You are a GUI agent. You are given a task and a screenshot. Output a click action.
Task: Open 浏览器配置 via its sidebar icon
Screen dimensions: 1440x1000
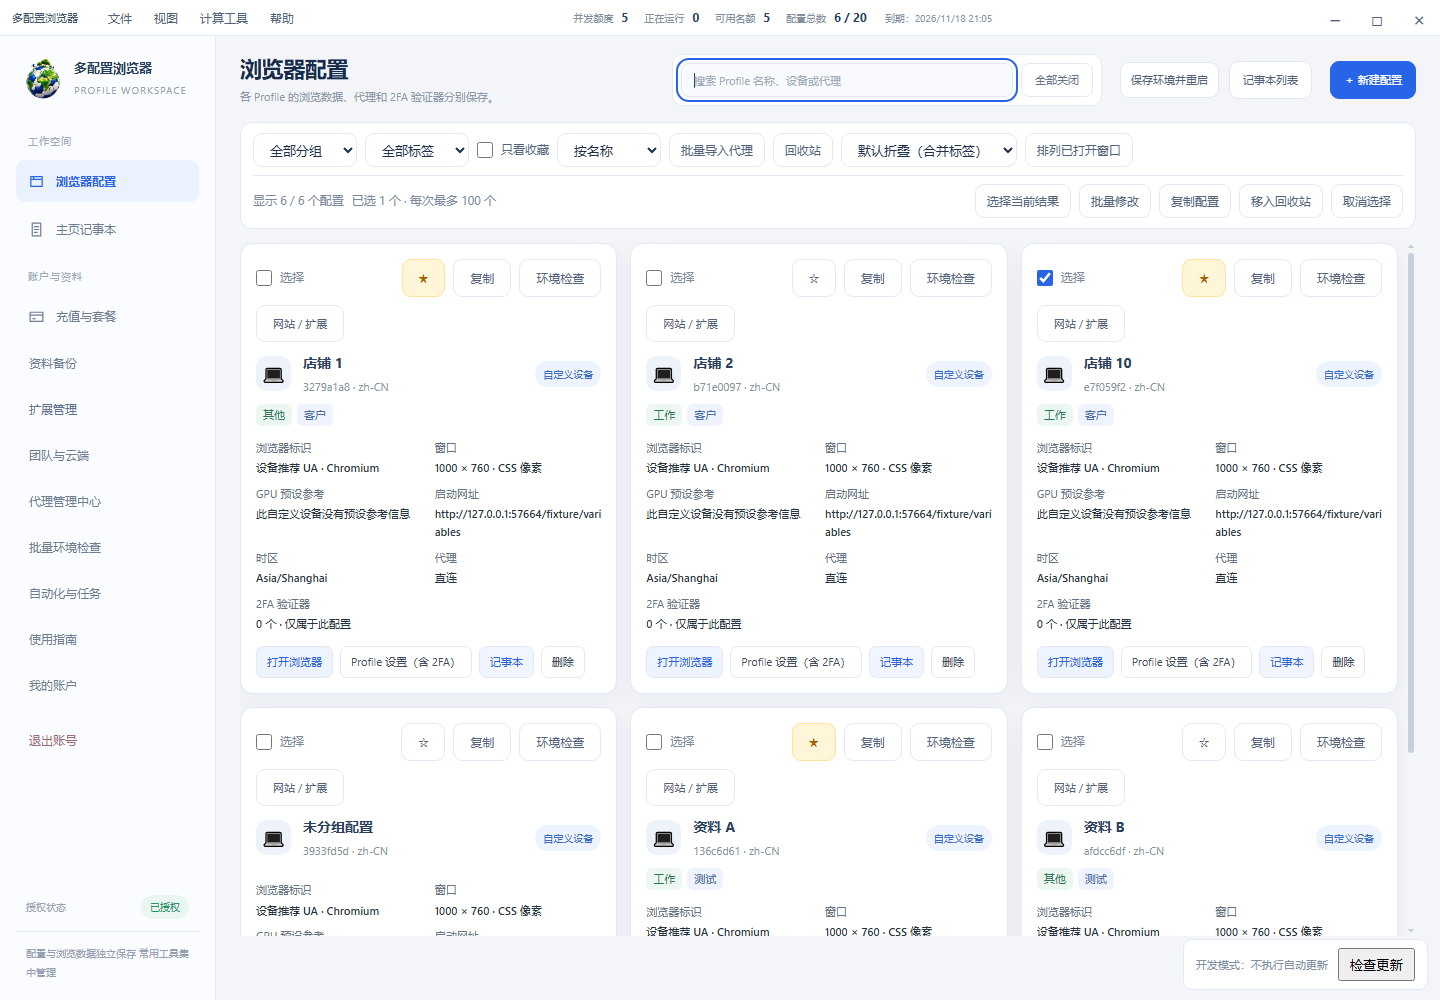click(37, 181)
